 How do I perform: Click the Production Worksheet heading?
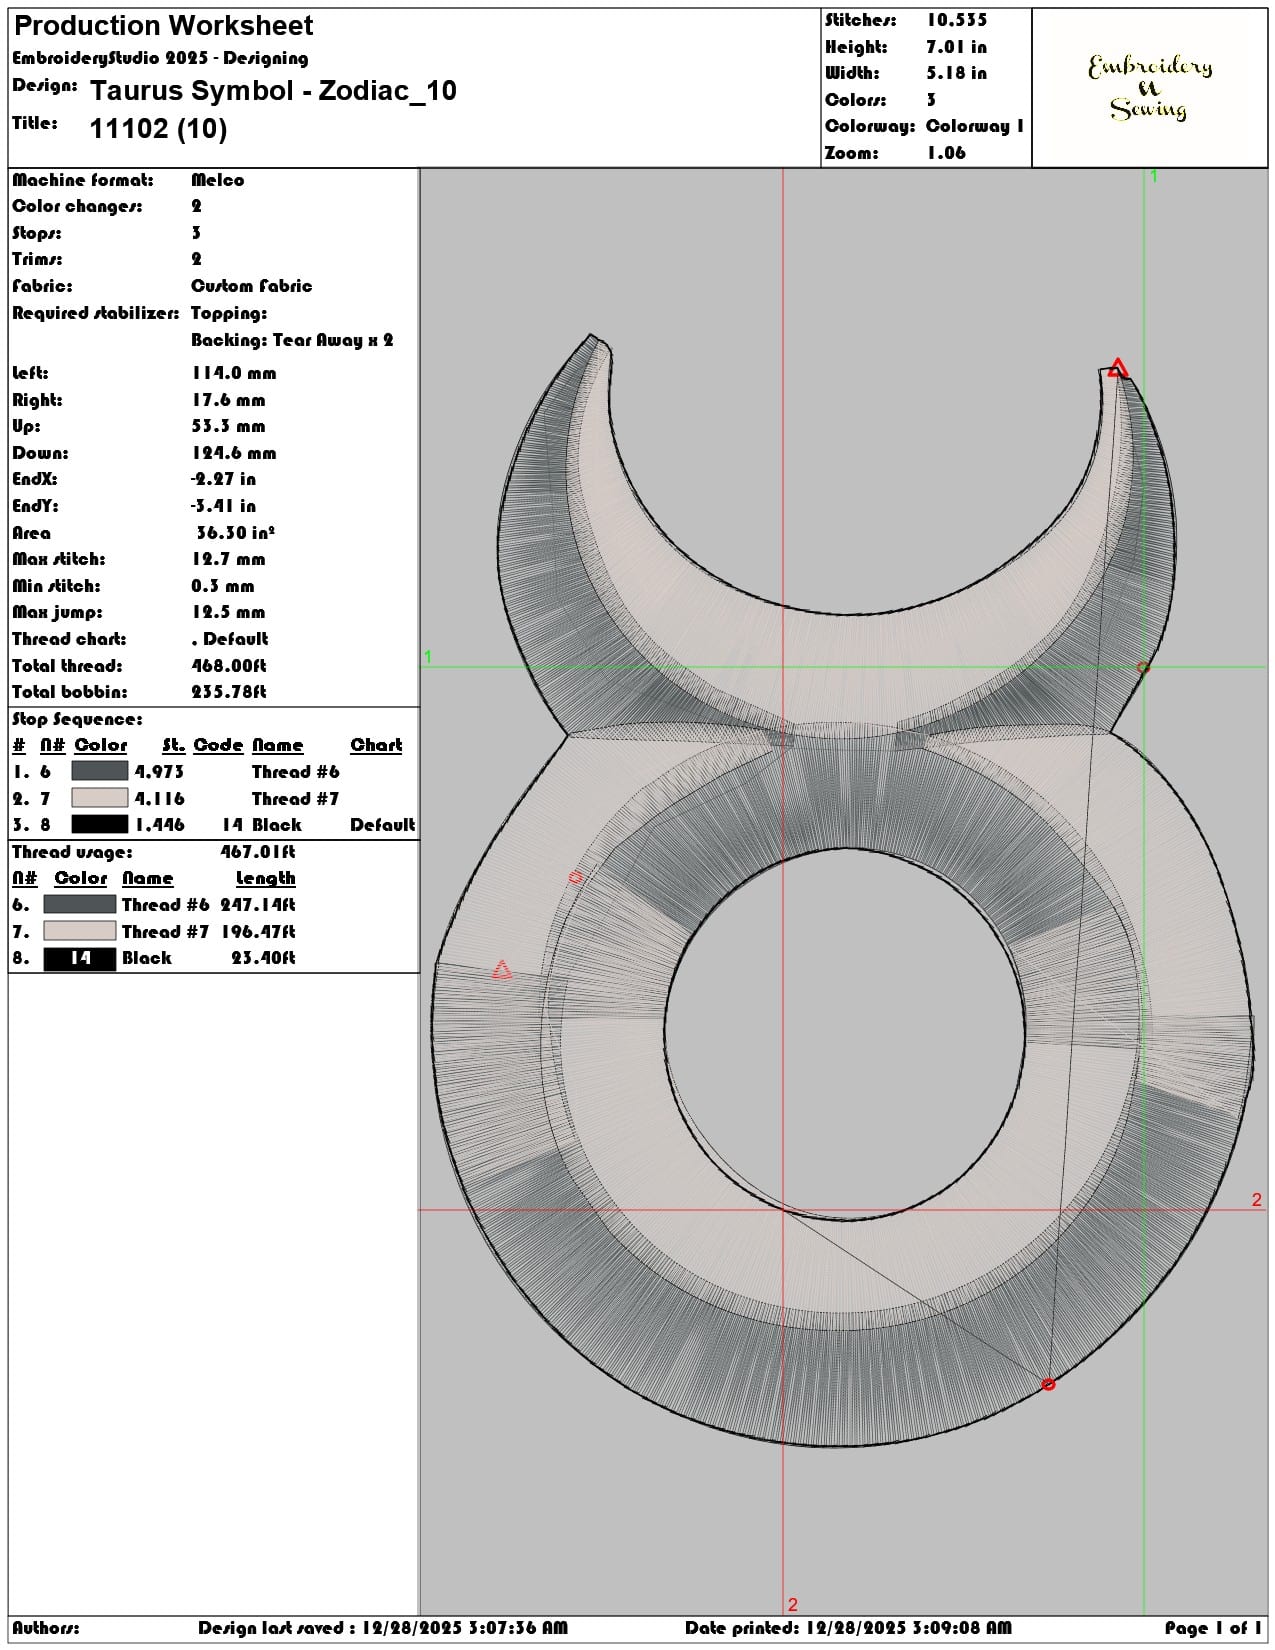click(x=164, y=26)
